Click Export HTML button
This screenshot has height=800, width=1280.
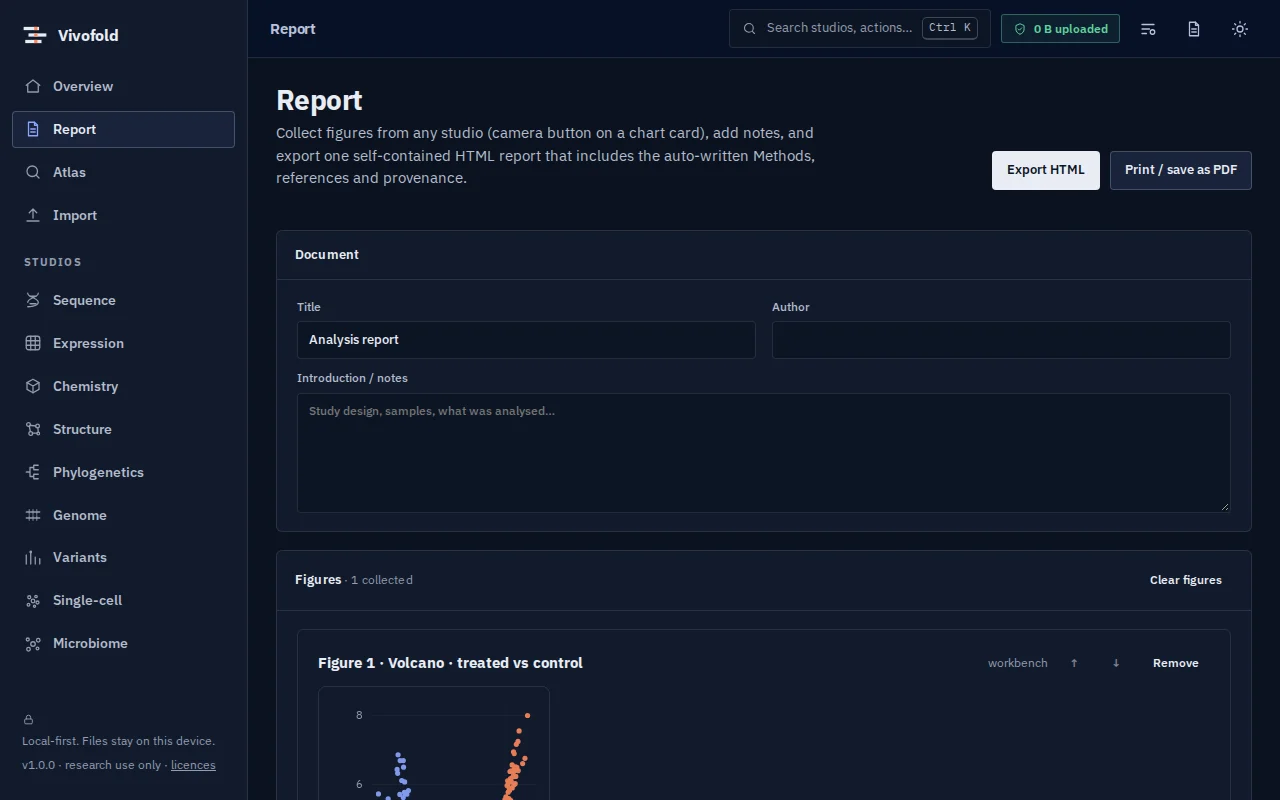[1046, 170]
